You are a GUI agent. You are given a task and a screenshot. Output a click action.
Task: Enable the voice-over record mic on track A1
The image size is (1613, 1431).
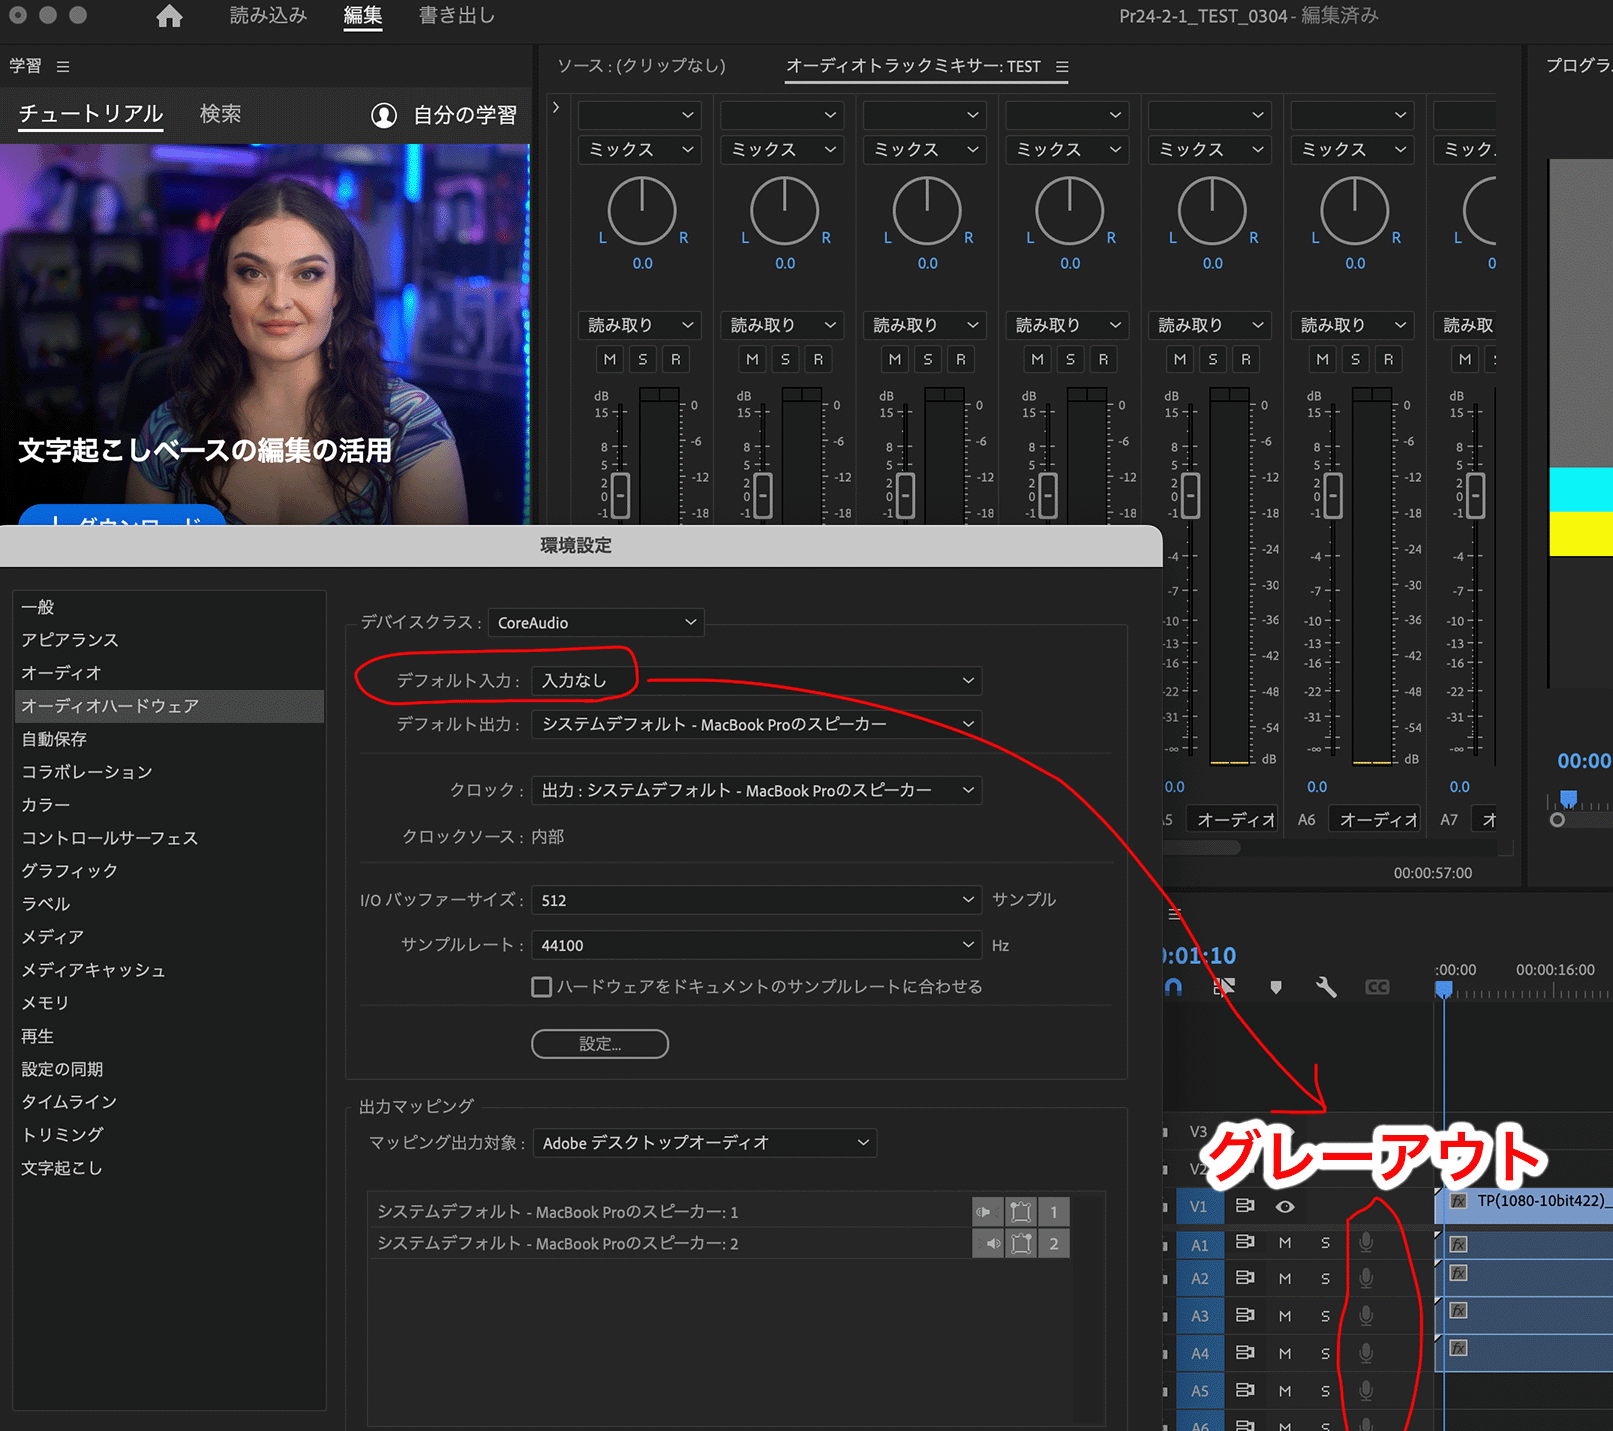1366,1243
